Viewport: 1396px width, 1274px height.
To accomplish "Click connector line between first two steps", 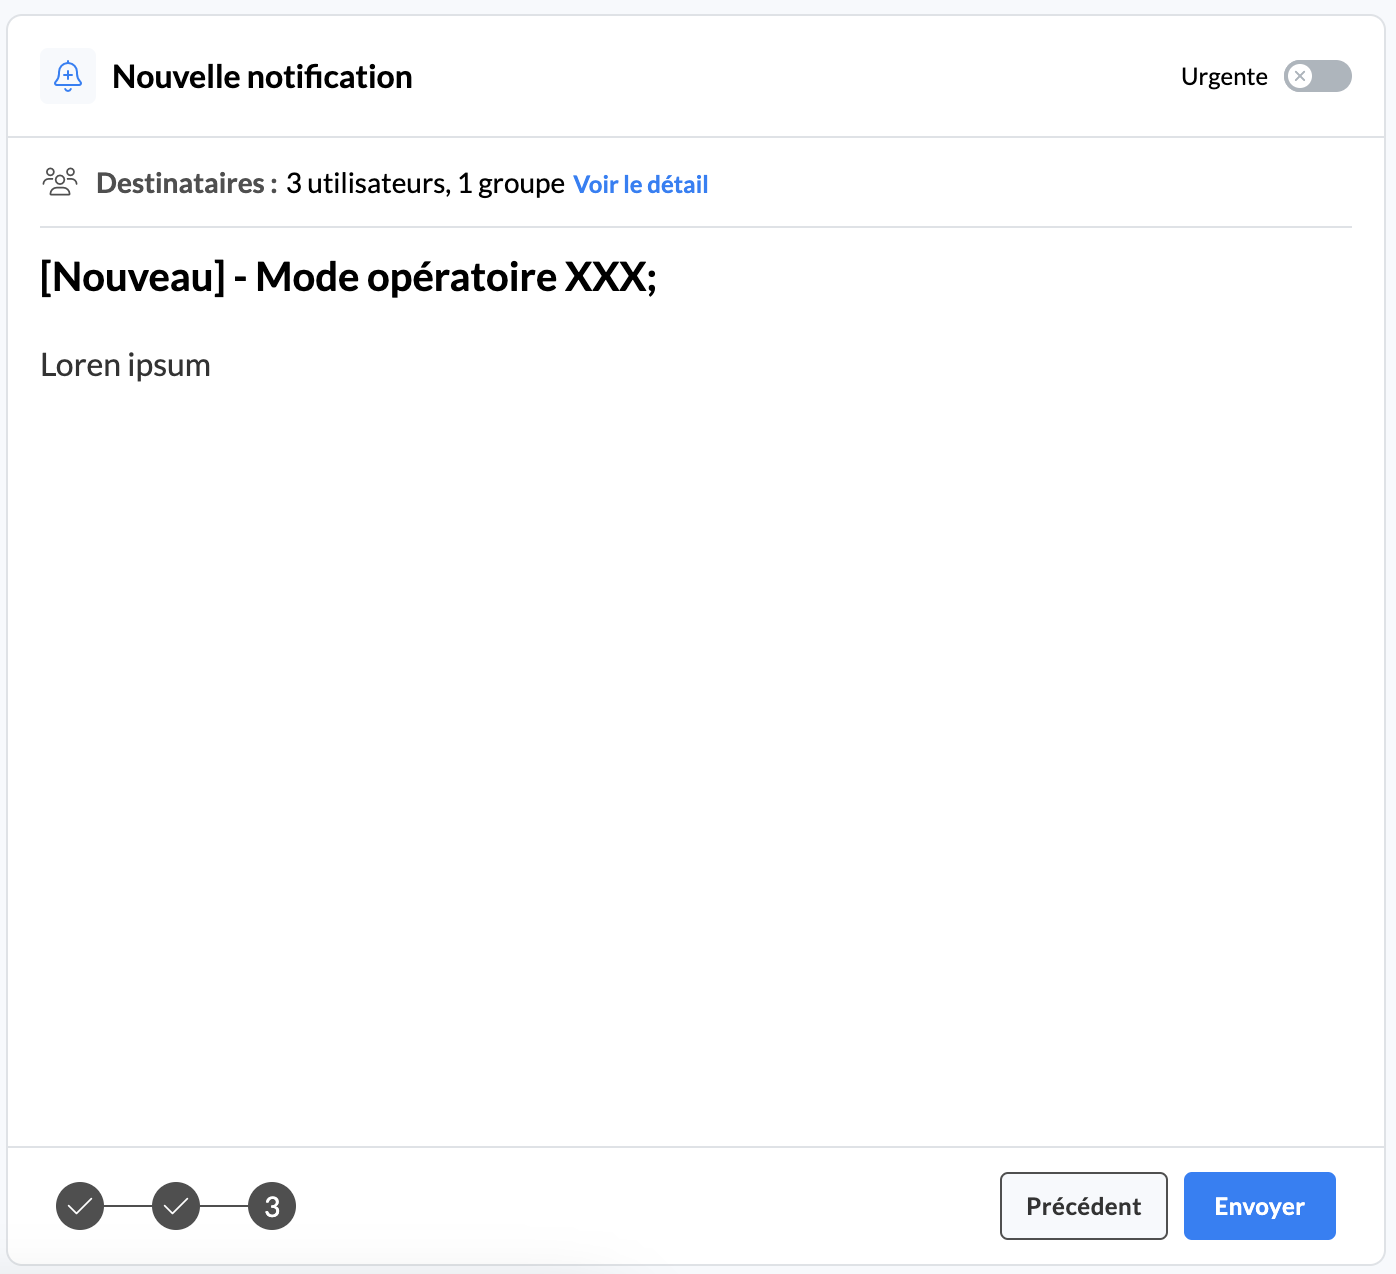I will (128, 1206).
